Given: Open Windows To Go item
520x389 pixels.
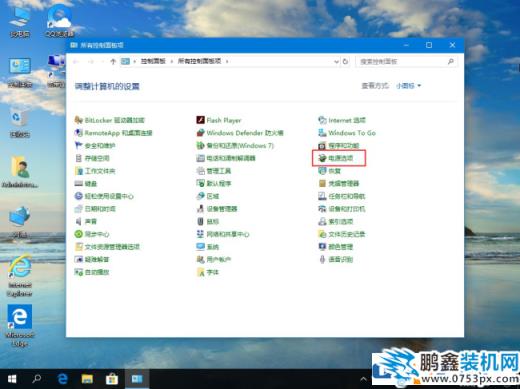Looking at the screenshot, I should (x=347, y=133).
